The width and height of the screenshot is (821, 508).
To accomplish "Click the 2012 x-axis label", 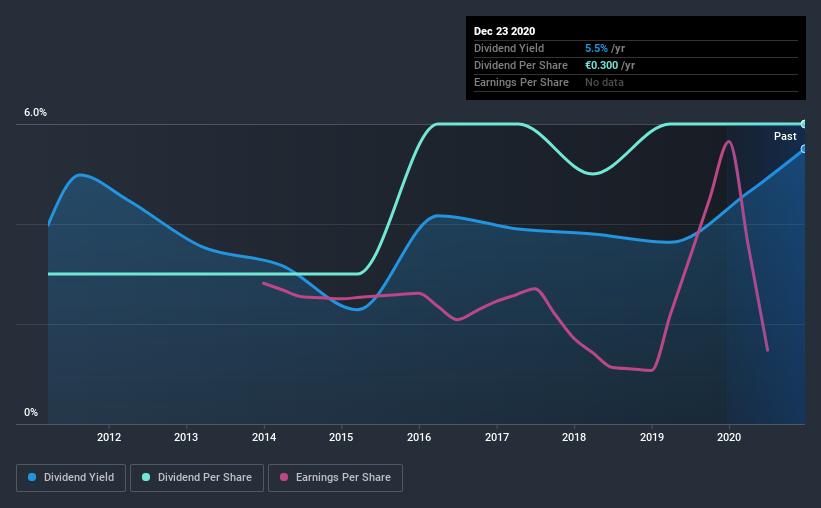I will tap(109, 437).
